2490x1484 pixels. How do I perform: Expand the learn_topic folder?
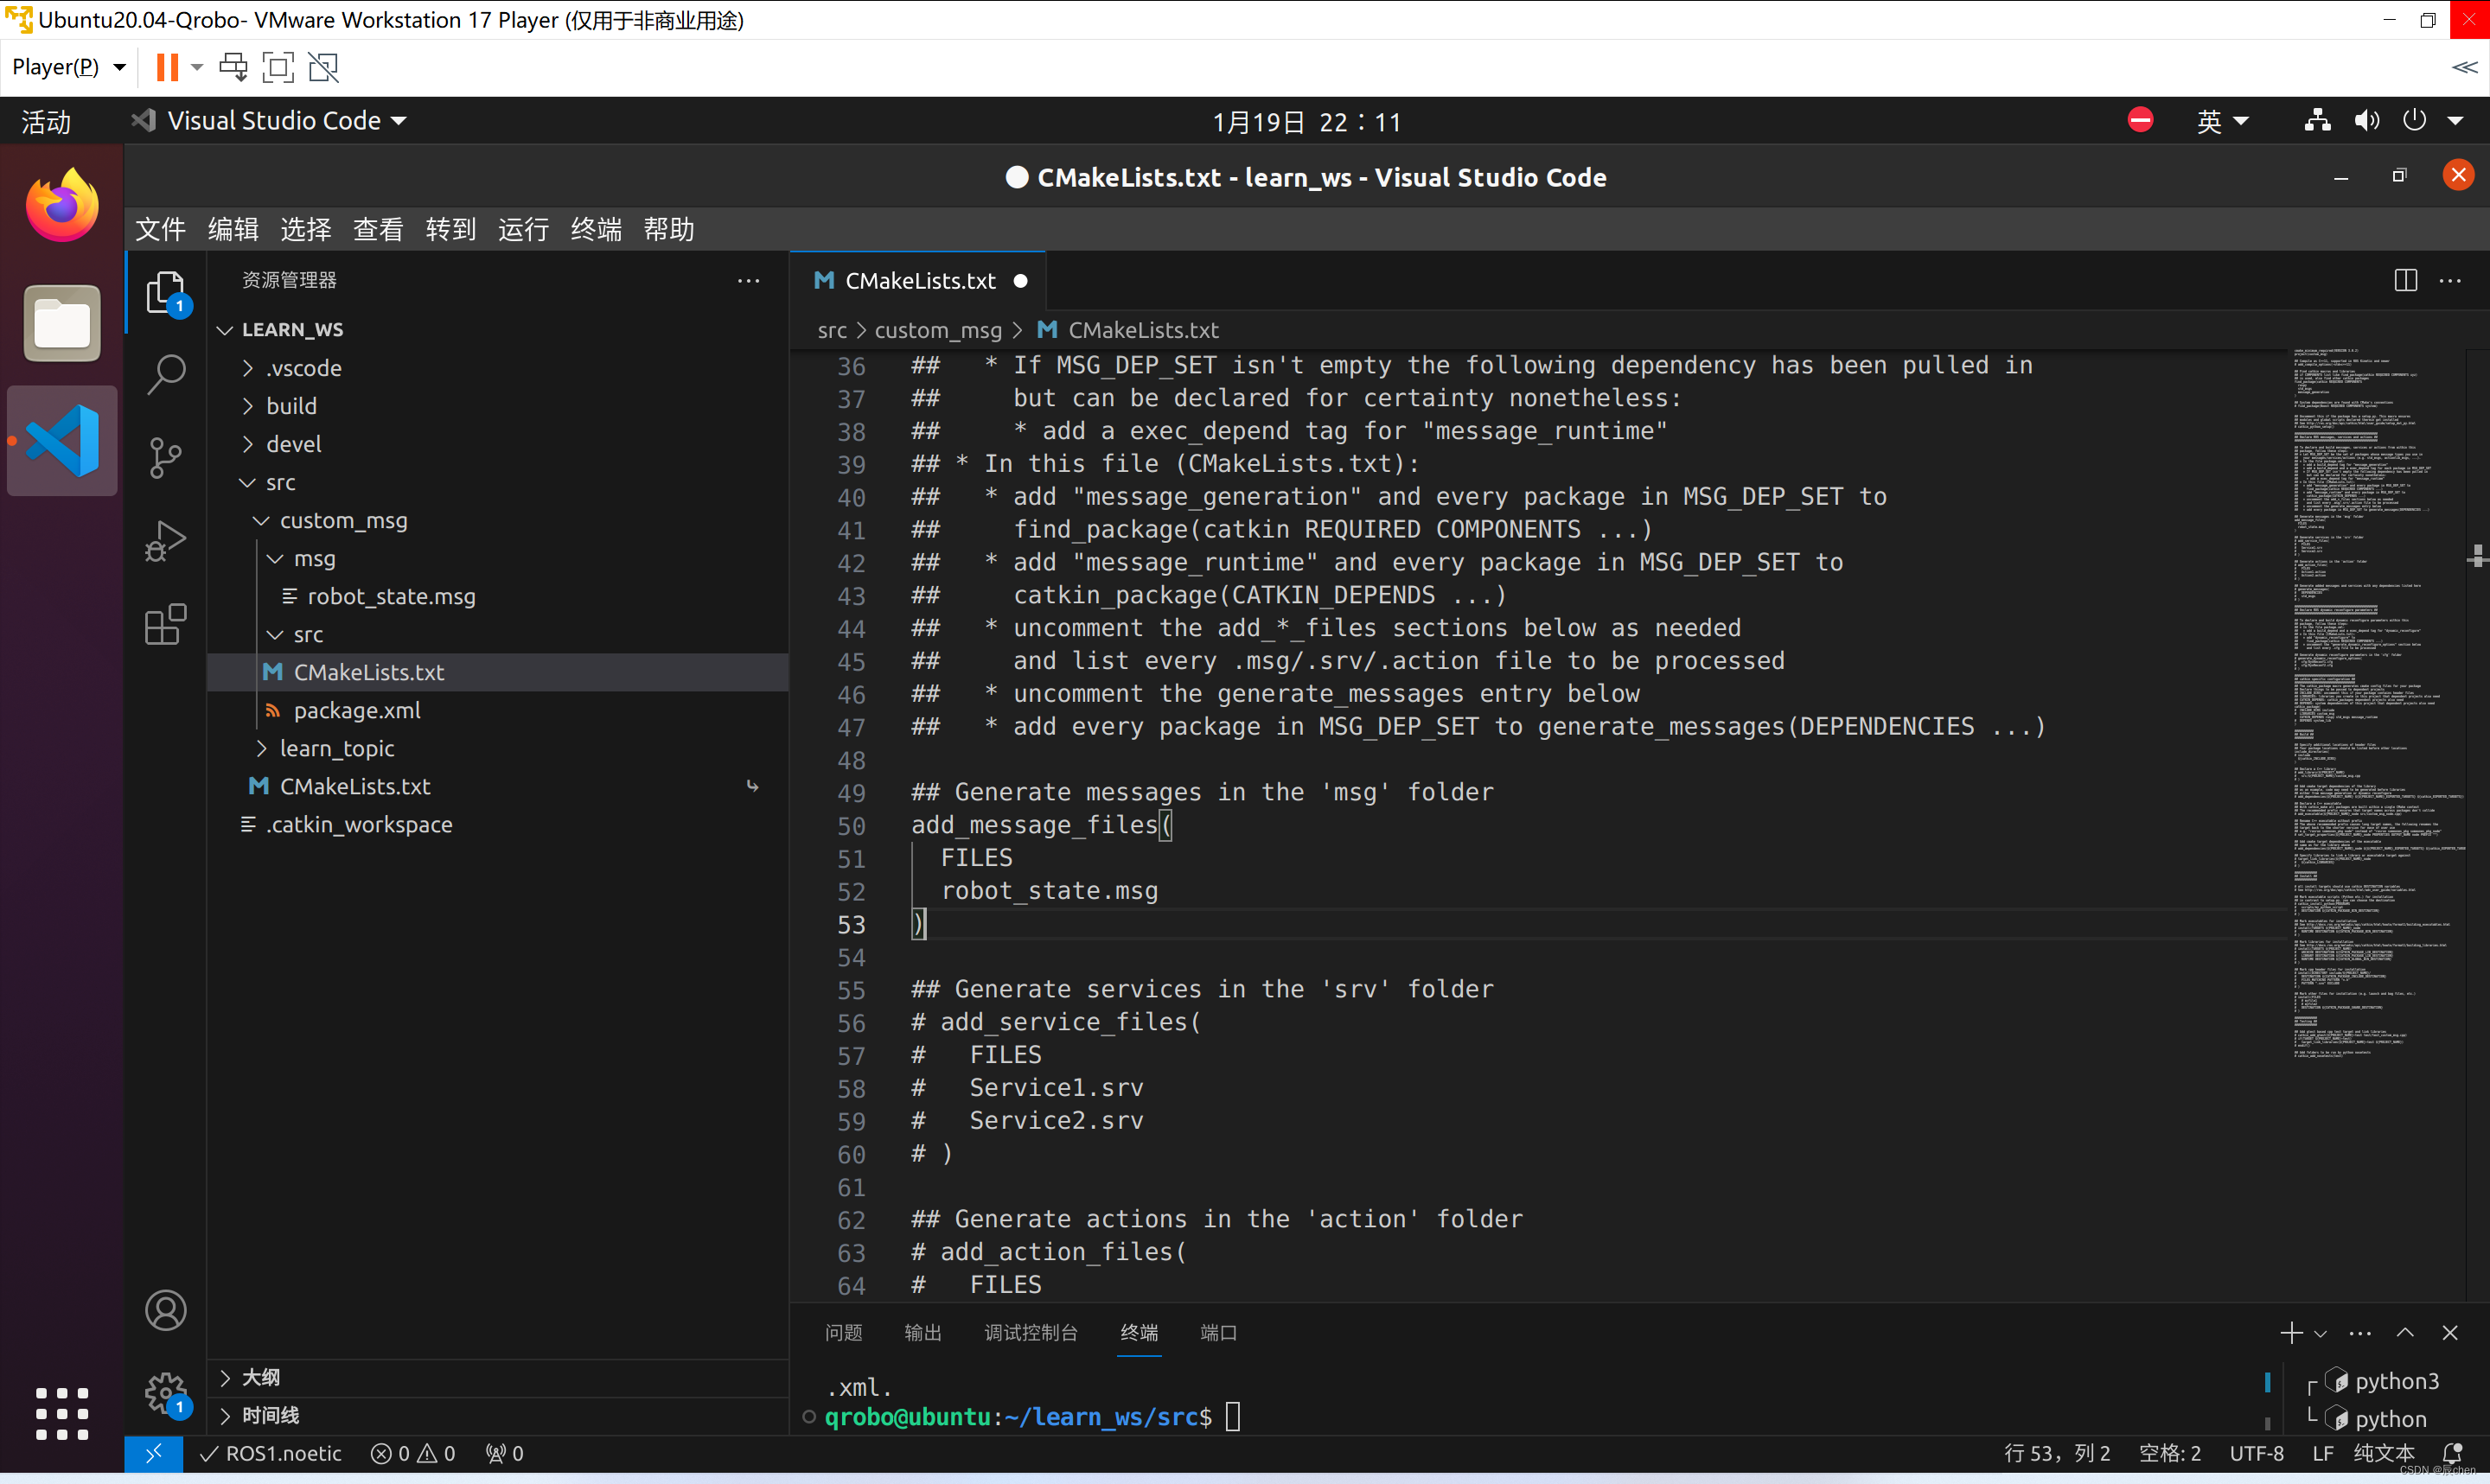click(x=336, y=748)
